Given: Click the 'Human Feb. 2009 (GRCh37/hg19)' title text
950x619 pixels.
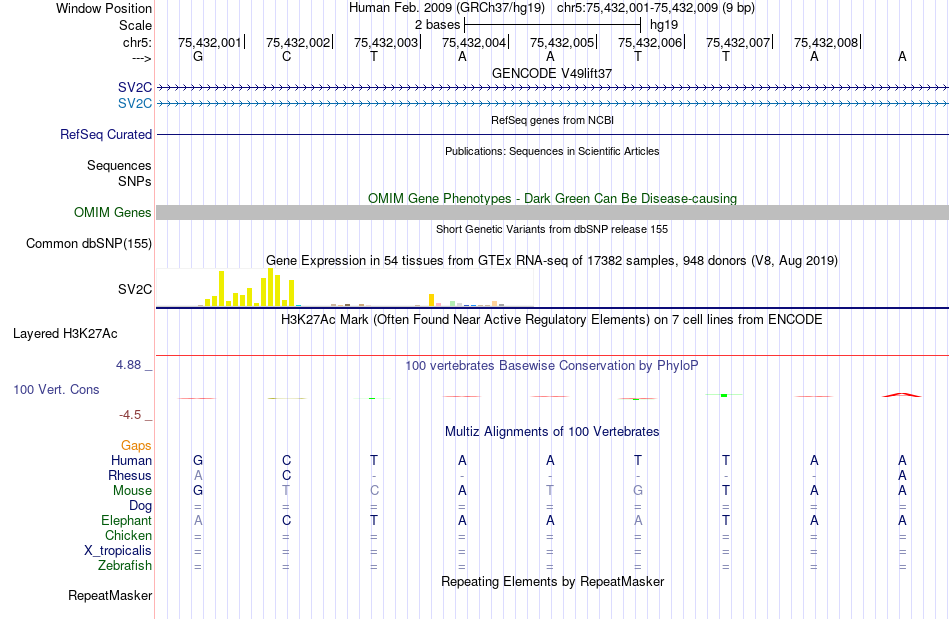Looking at the screenshot, I should (x=447, y=8).
